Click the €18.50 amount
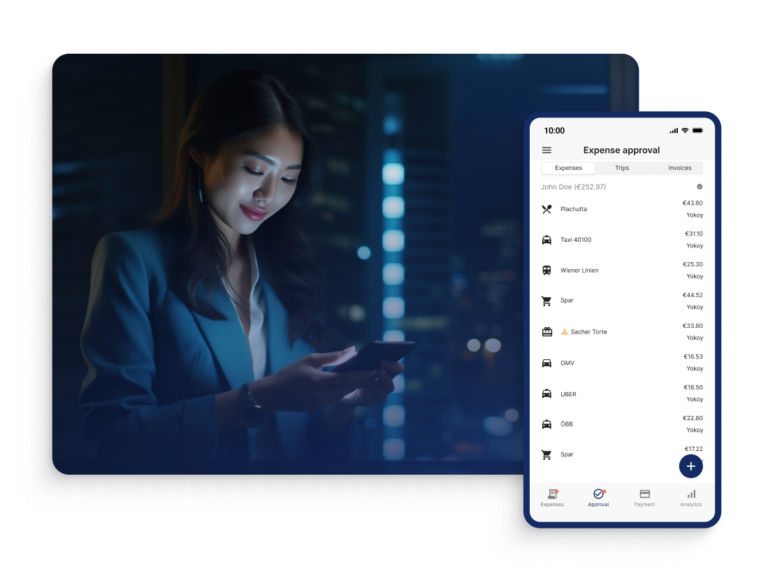The image size is (768, 576). click(x=693, y=387)
